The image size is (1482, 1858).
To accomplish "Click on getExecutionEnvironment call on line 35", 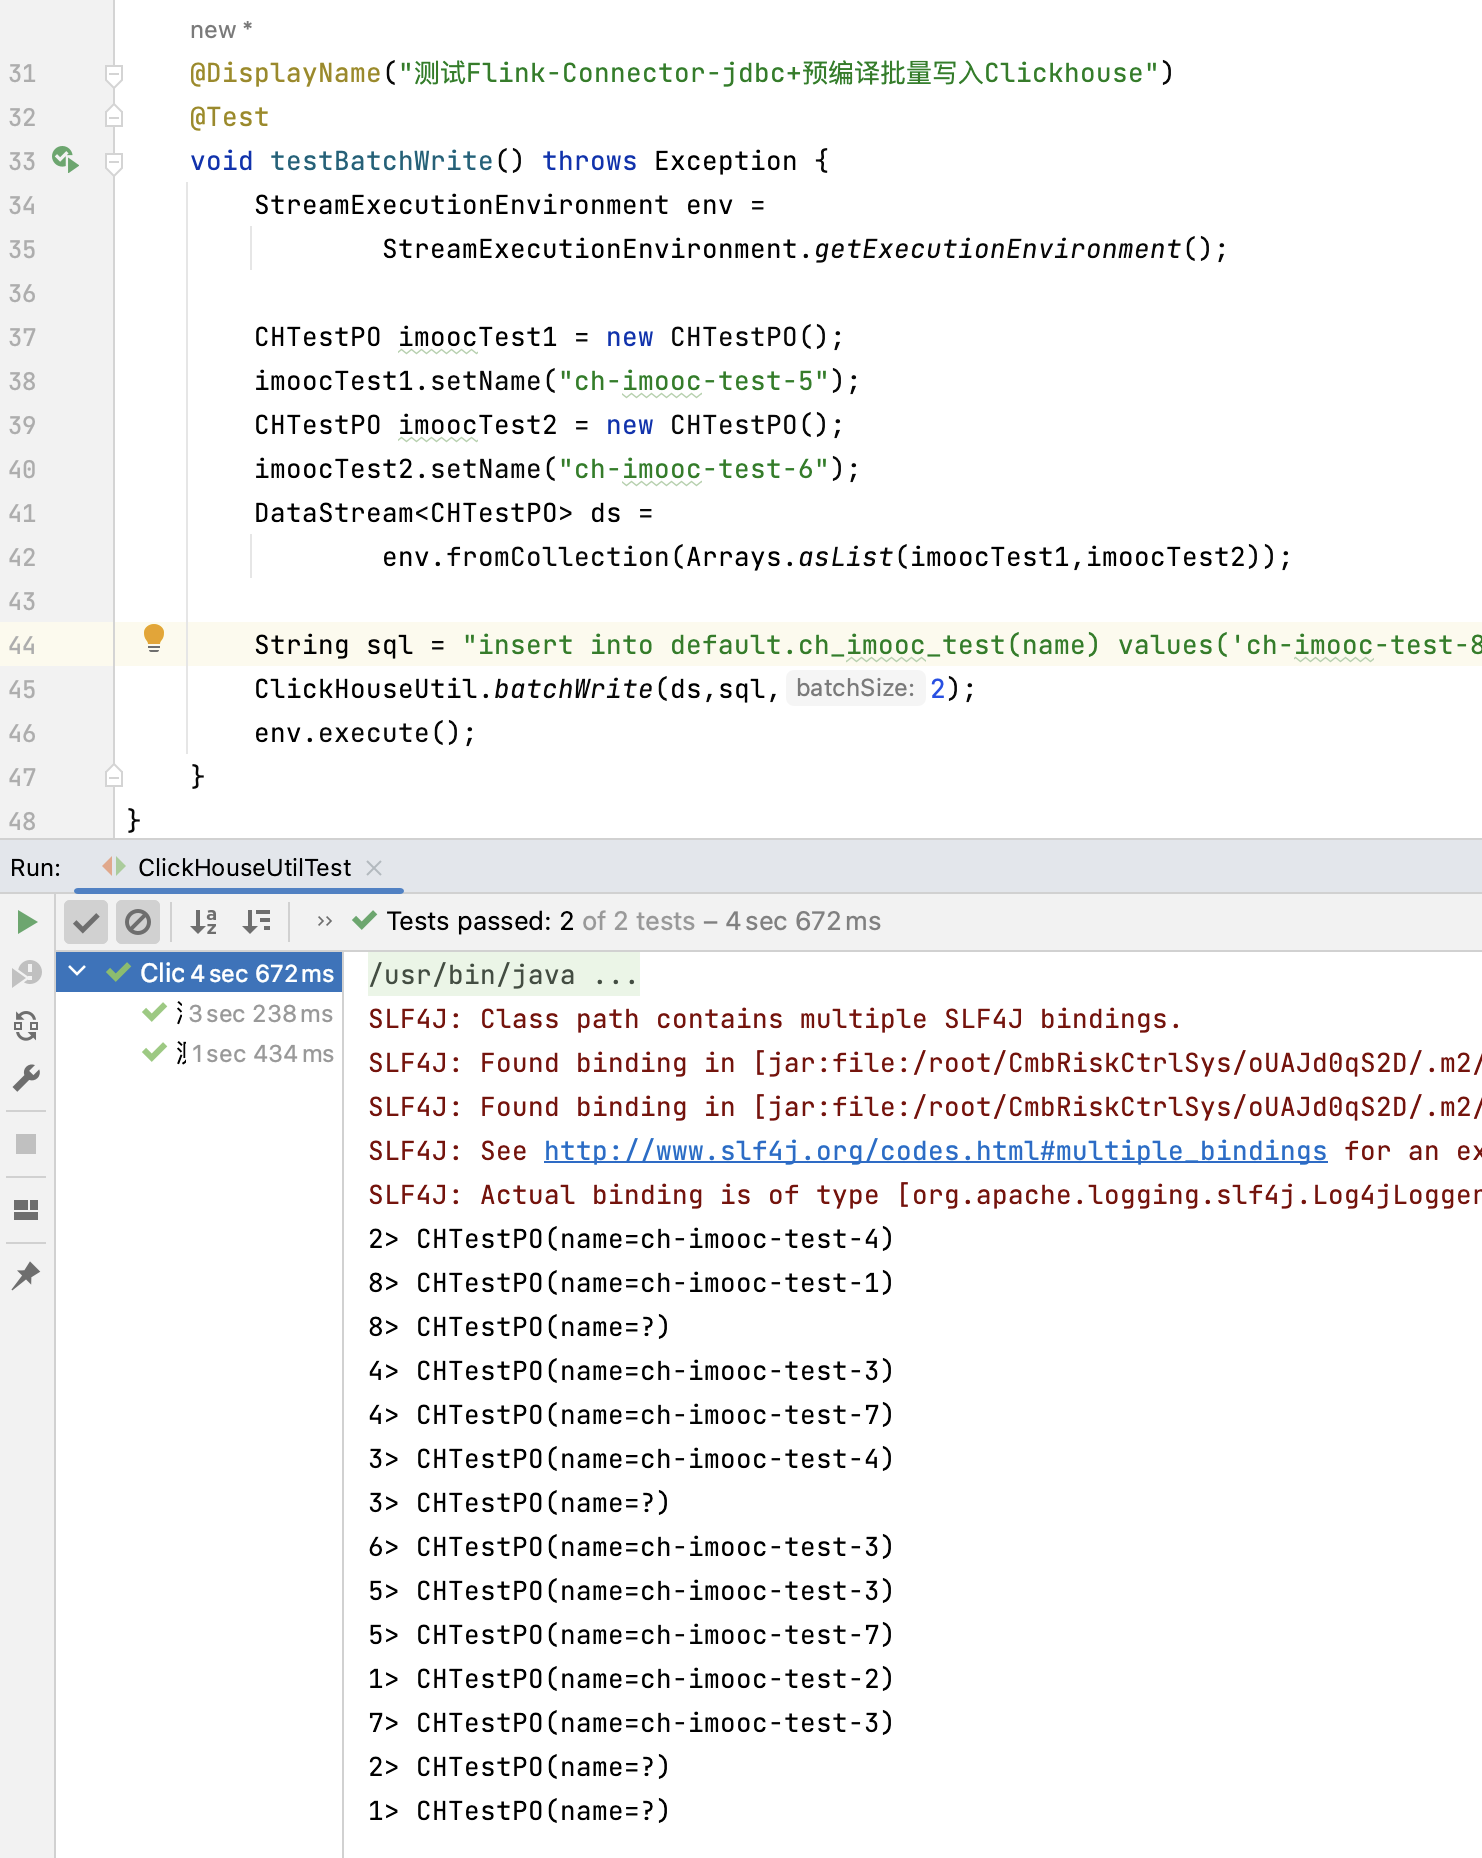I will [998, 249].
